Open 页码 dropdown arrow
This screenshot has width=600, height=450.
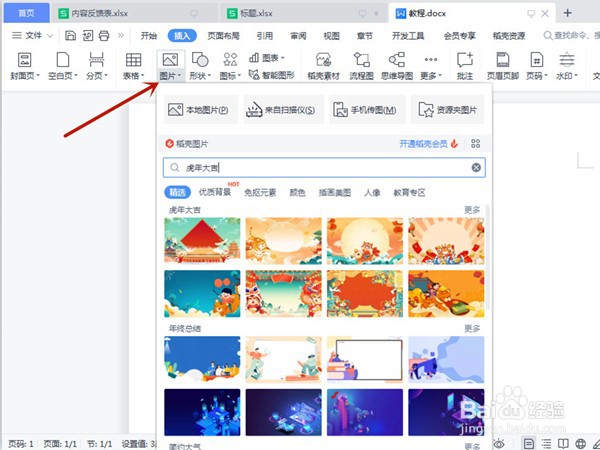click(x=546, y=75)
